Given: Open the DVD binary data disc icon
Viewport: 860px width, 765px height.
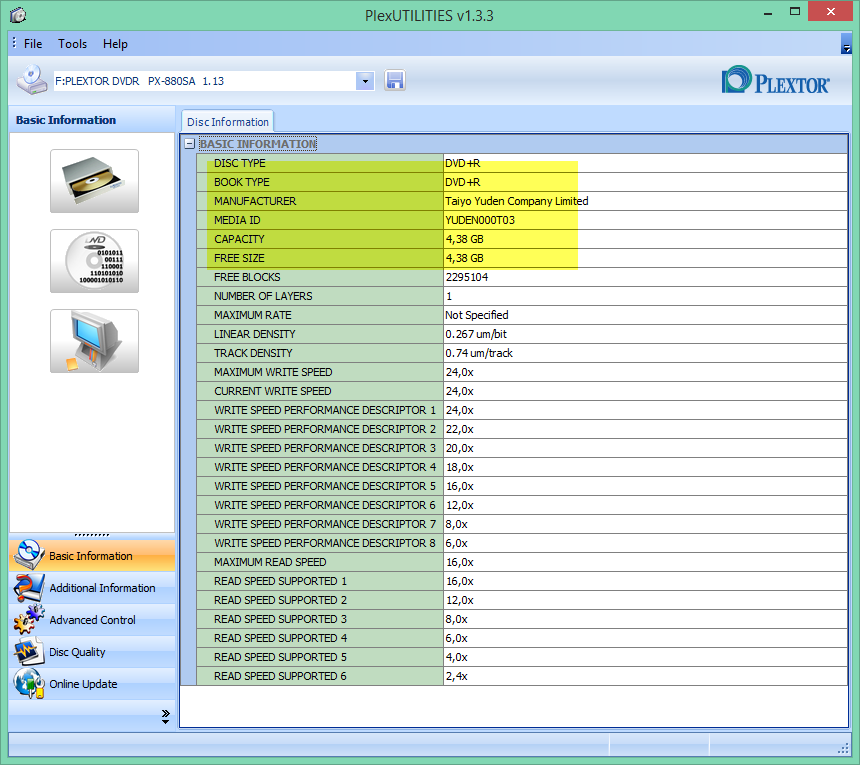Looking at the screenshot, I should (94, 261).
